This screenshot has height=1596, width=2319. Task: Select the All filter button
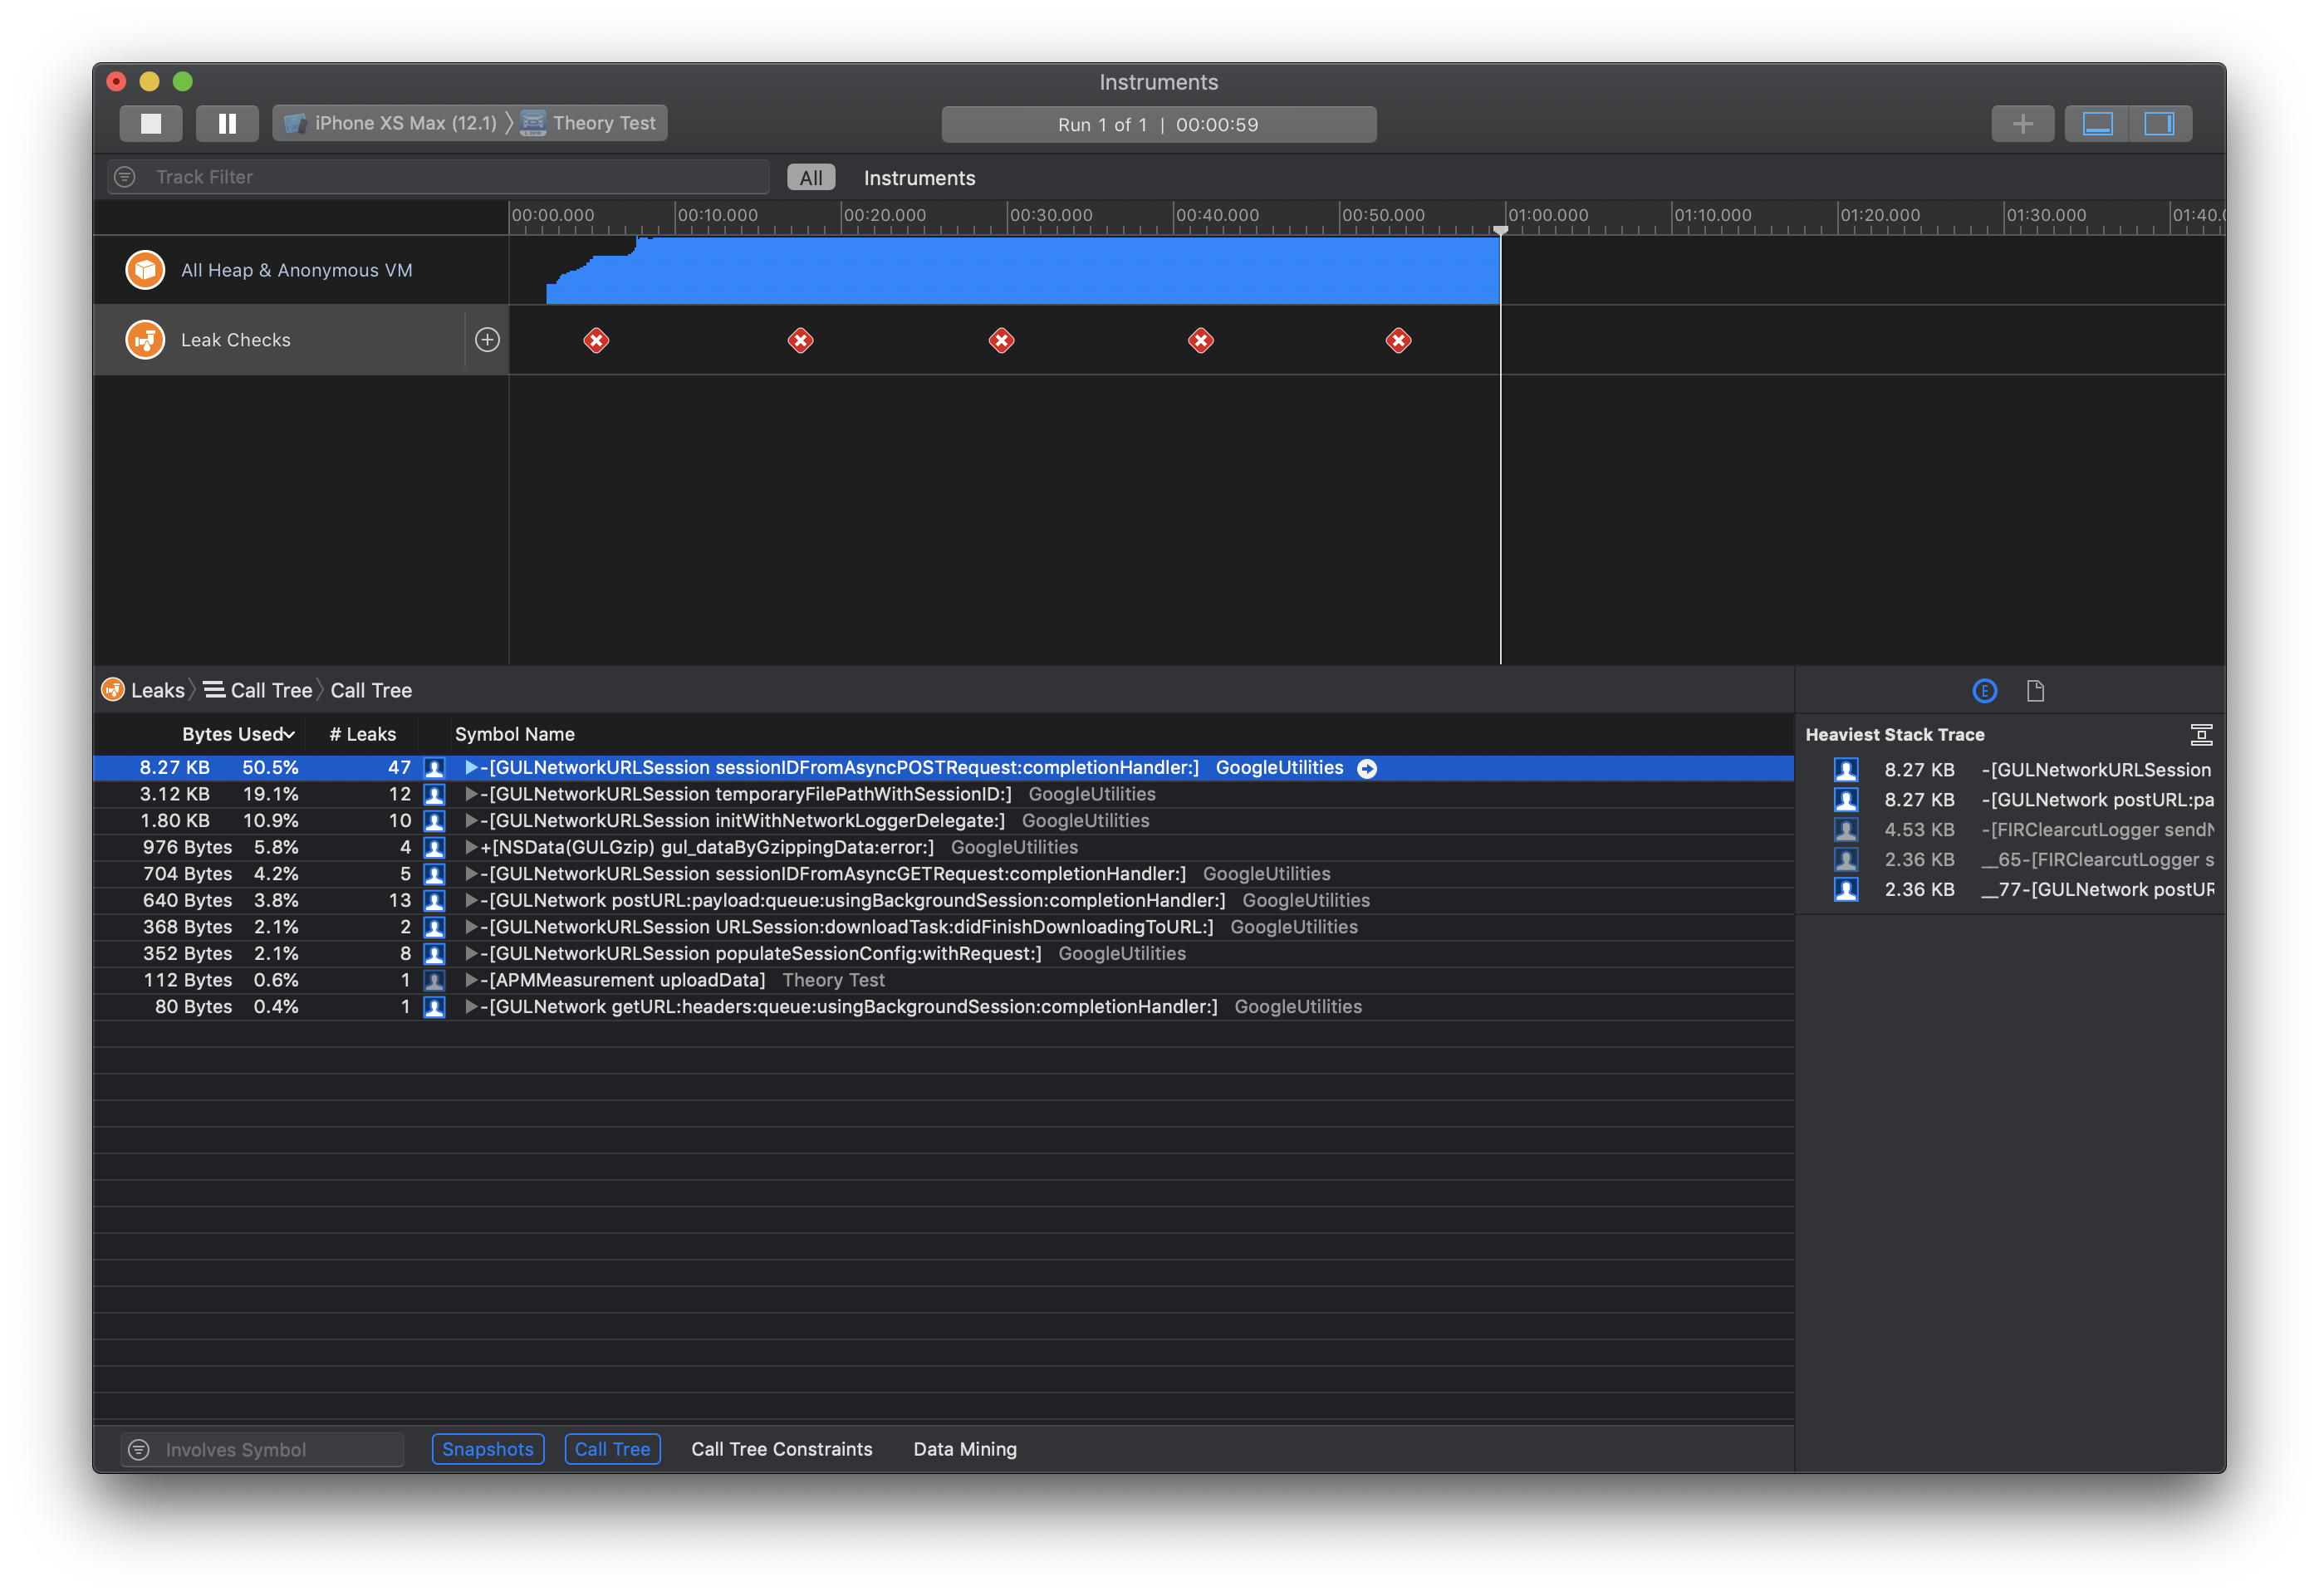coord(810,178)
